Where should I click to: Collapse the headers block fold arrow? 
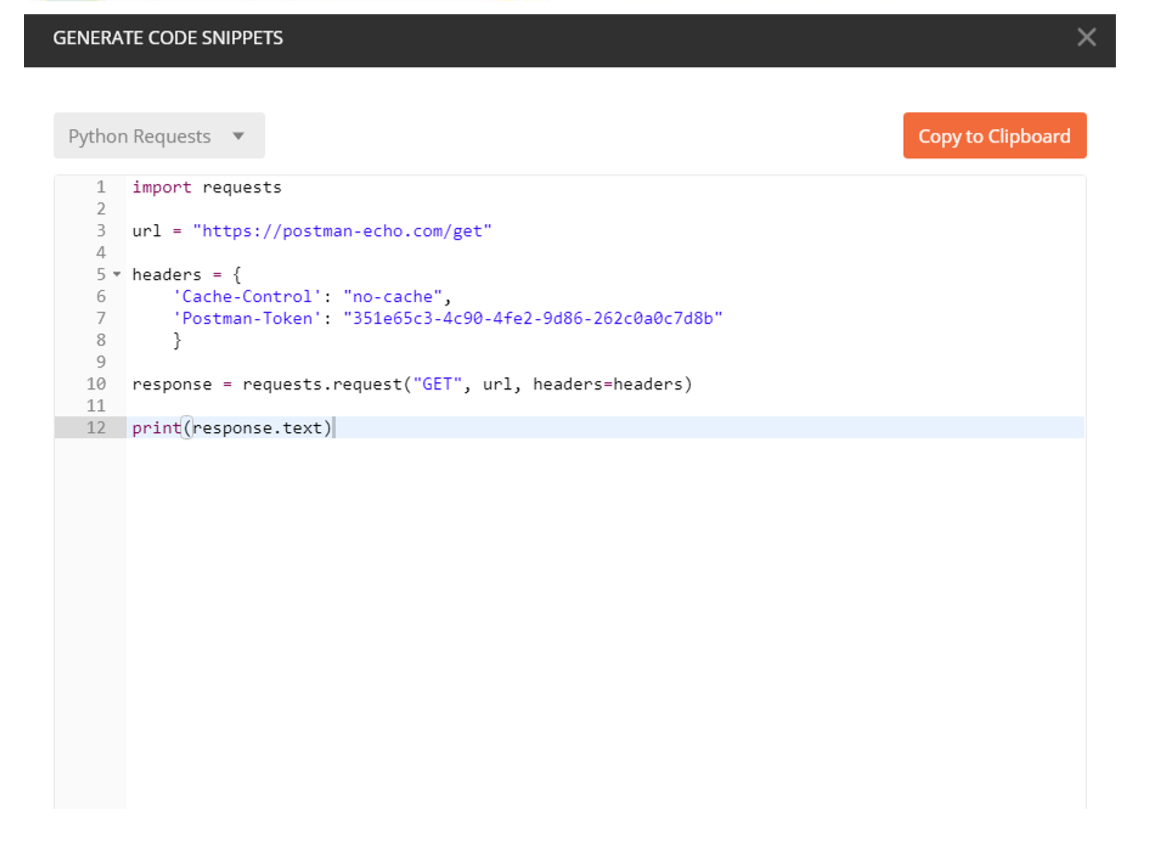pyautogui.click(x=117, y=274)
